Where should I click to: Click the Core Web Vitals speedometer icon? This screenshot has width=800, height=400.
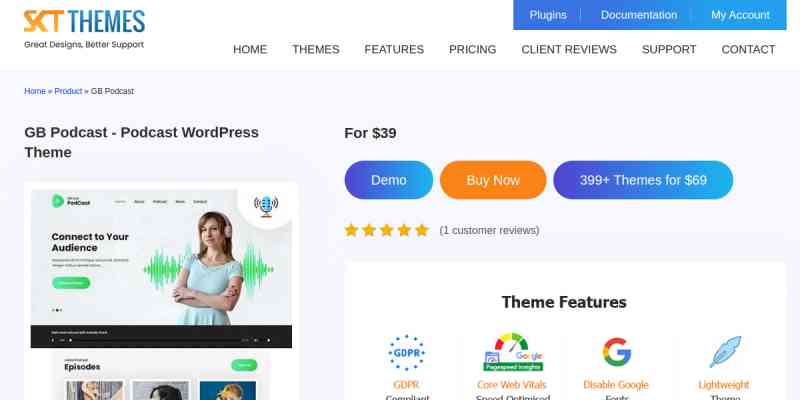tap(513, 352)
